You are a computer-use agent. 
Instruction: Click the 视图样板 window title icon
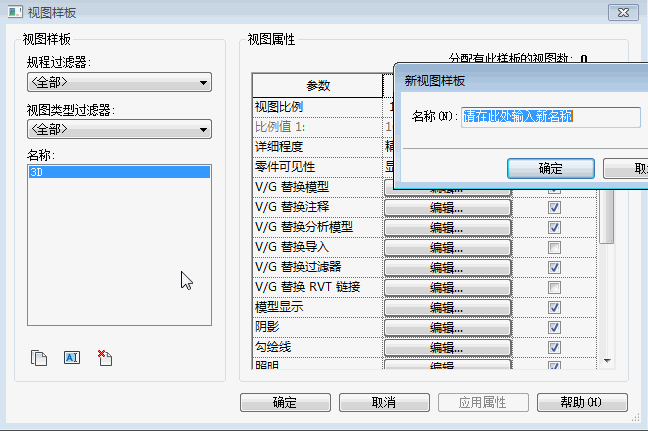[12, 12]
